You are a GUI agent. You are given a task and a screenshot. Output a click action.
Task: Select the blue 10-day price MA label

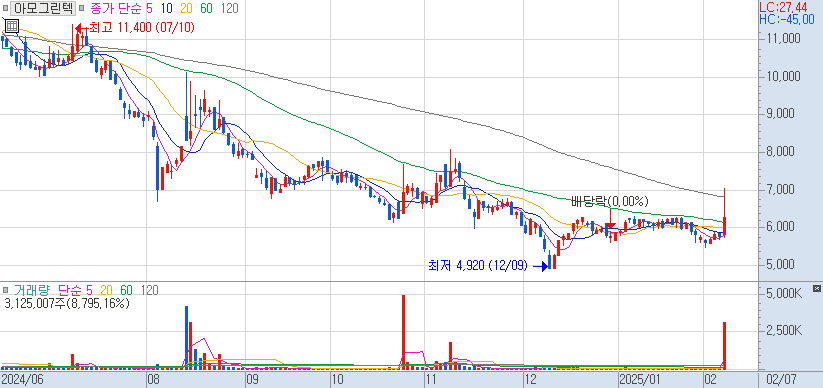click(167, 8)
